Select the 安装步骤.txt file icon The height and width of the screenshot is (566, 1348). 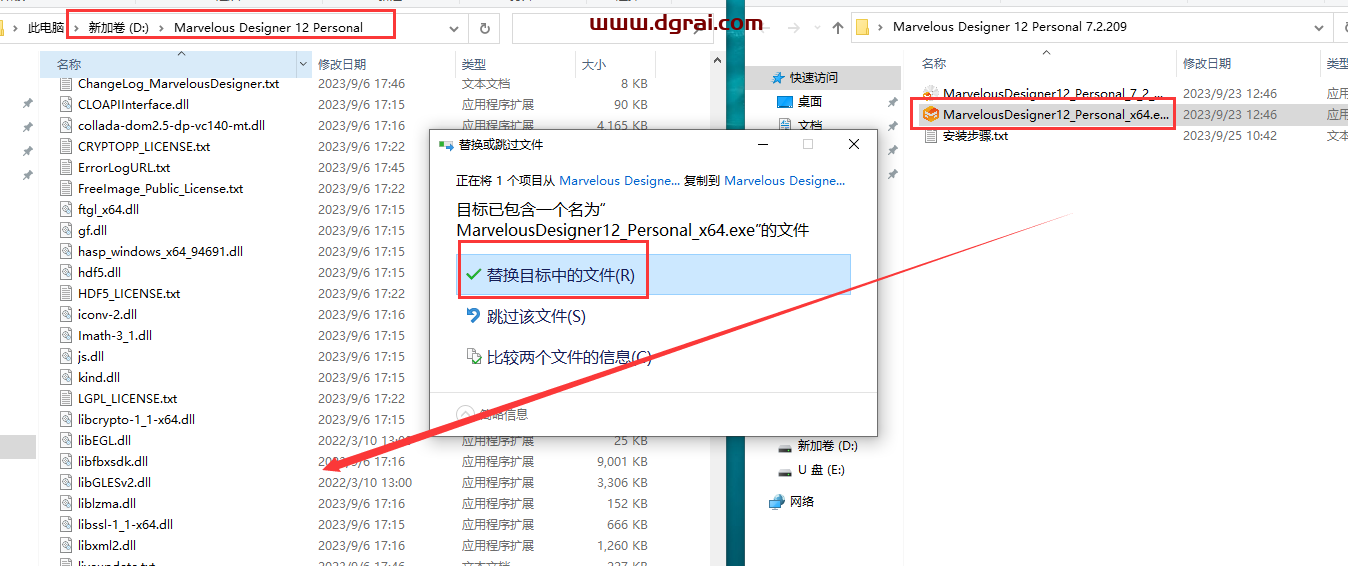(x=931, y=136)
